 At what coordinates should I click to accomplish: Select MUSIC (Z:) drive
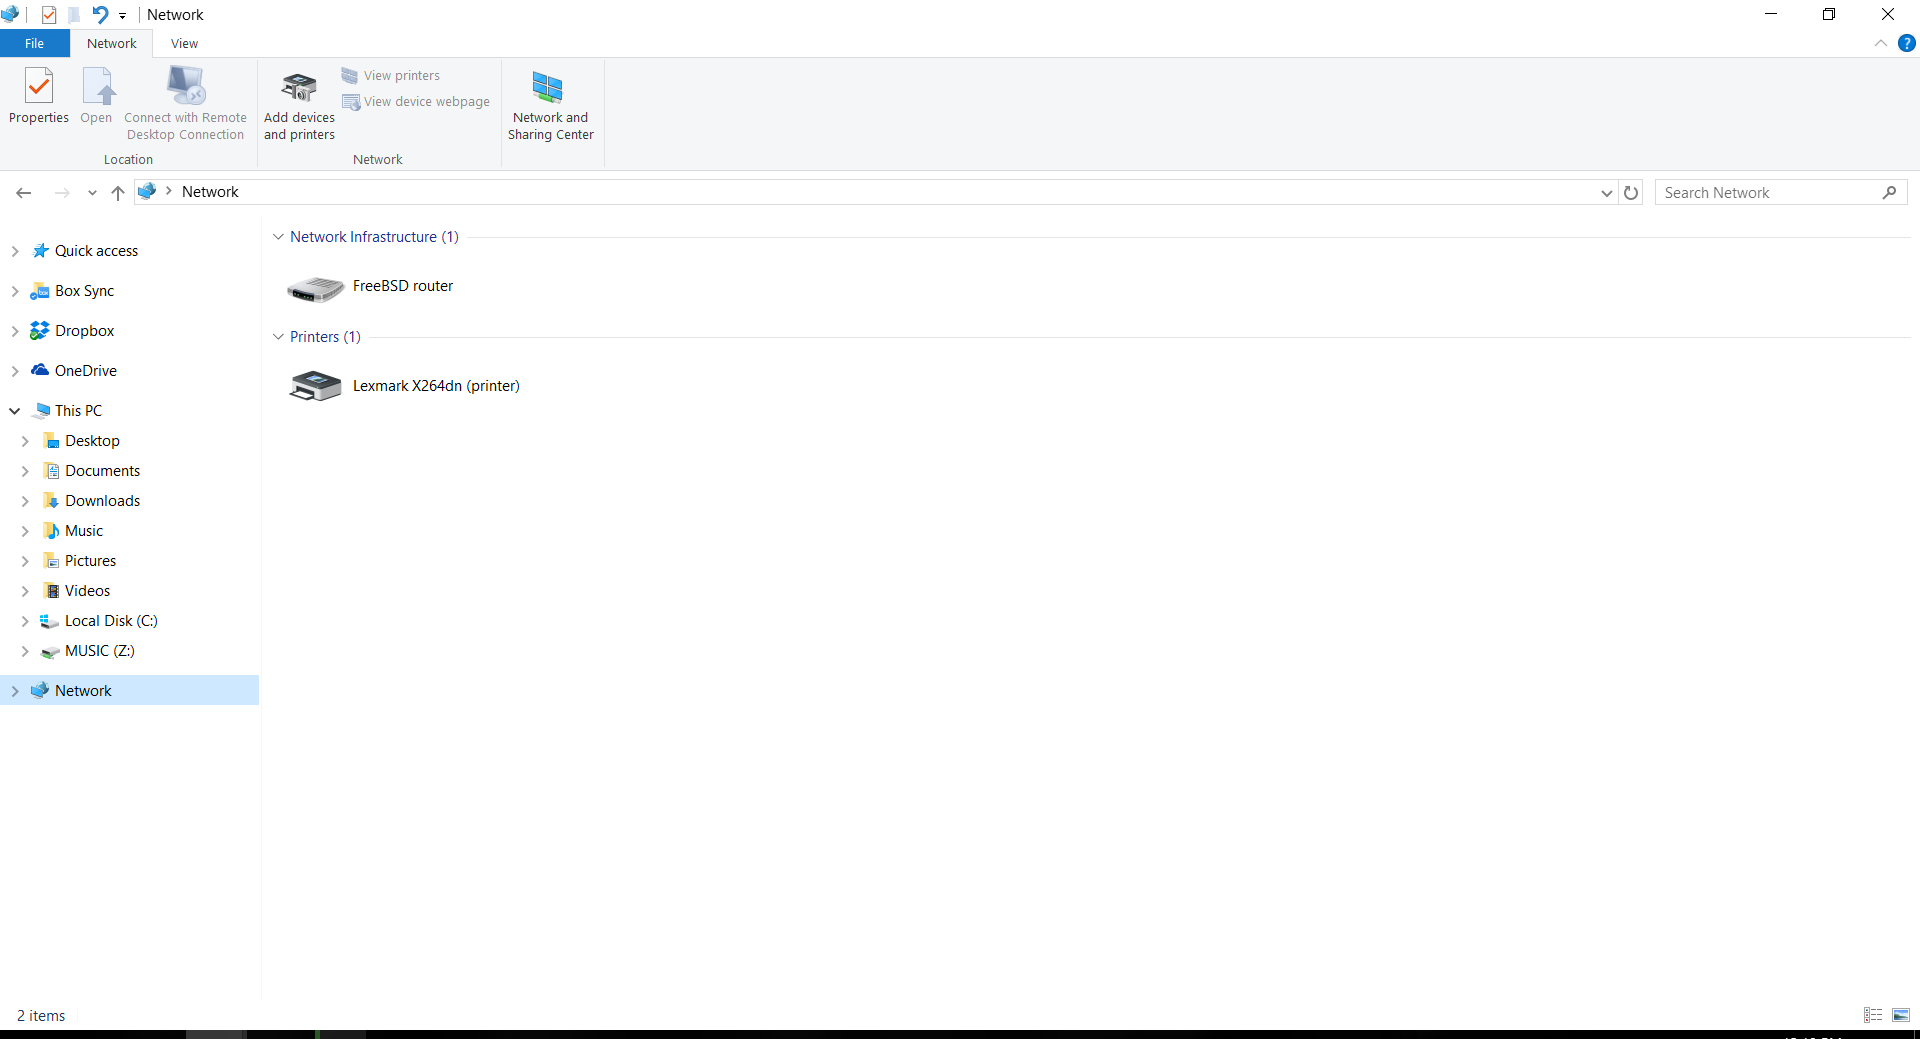(99, 651)
